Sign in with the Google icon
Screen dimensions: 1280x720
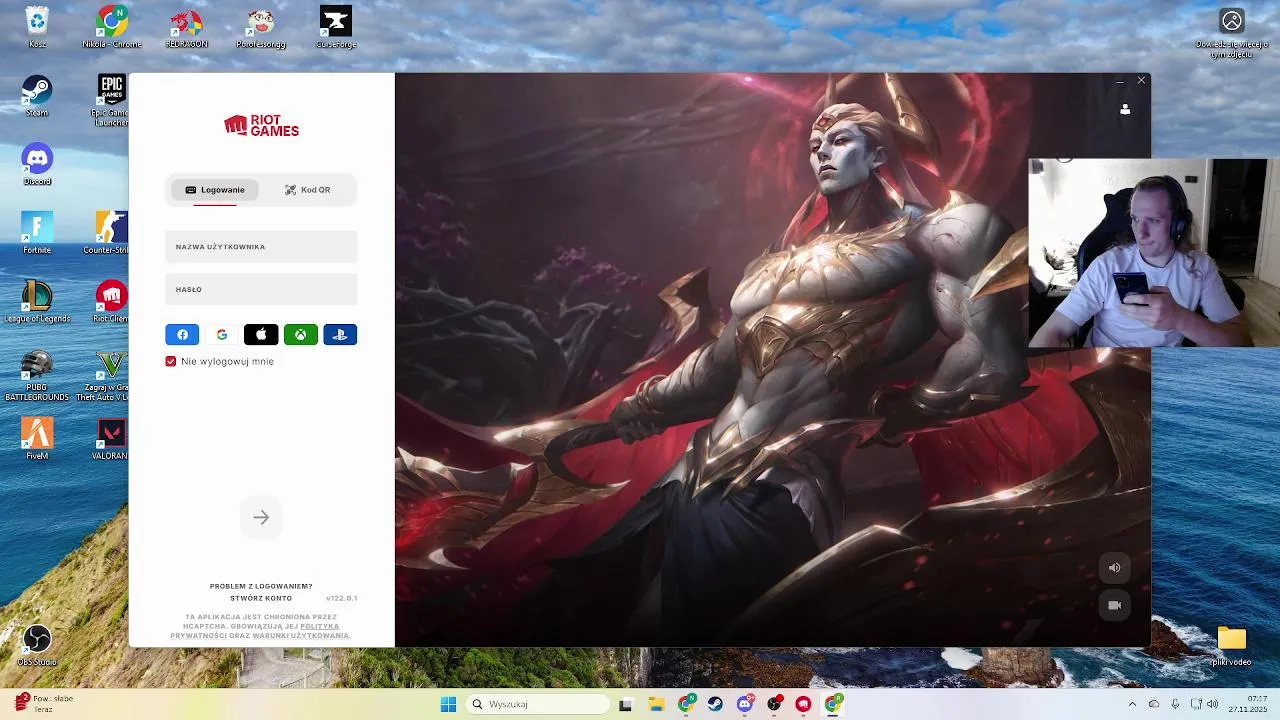222,335
